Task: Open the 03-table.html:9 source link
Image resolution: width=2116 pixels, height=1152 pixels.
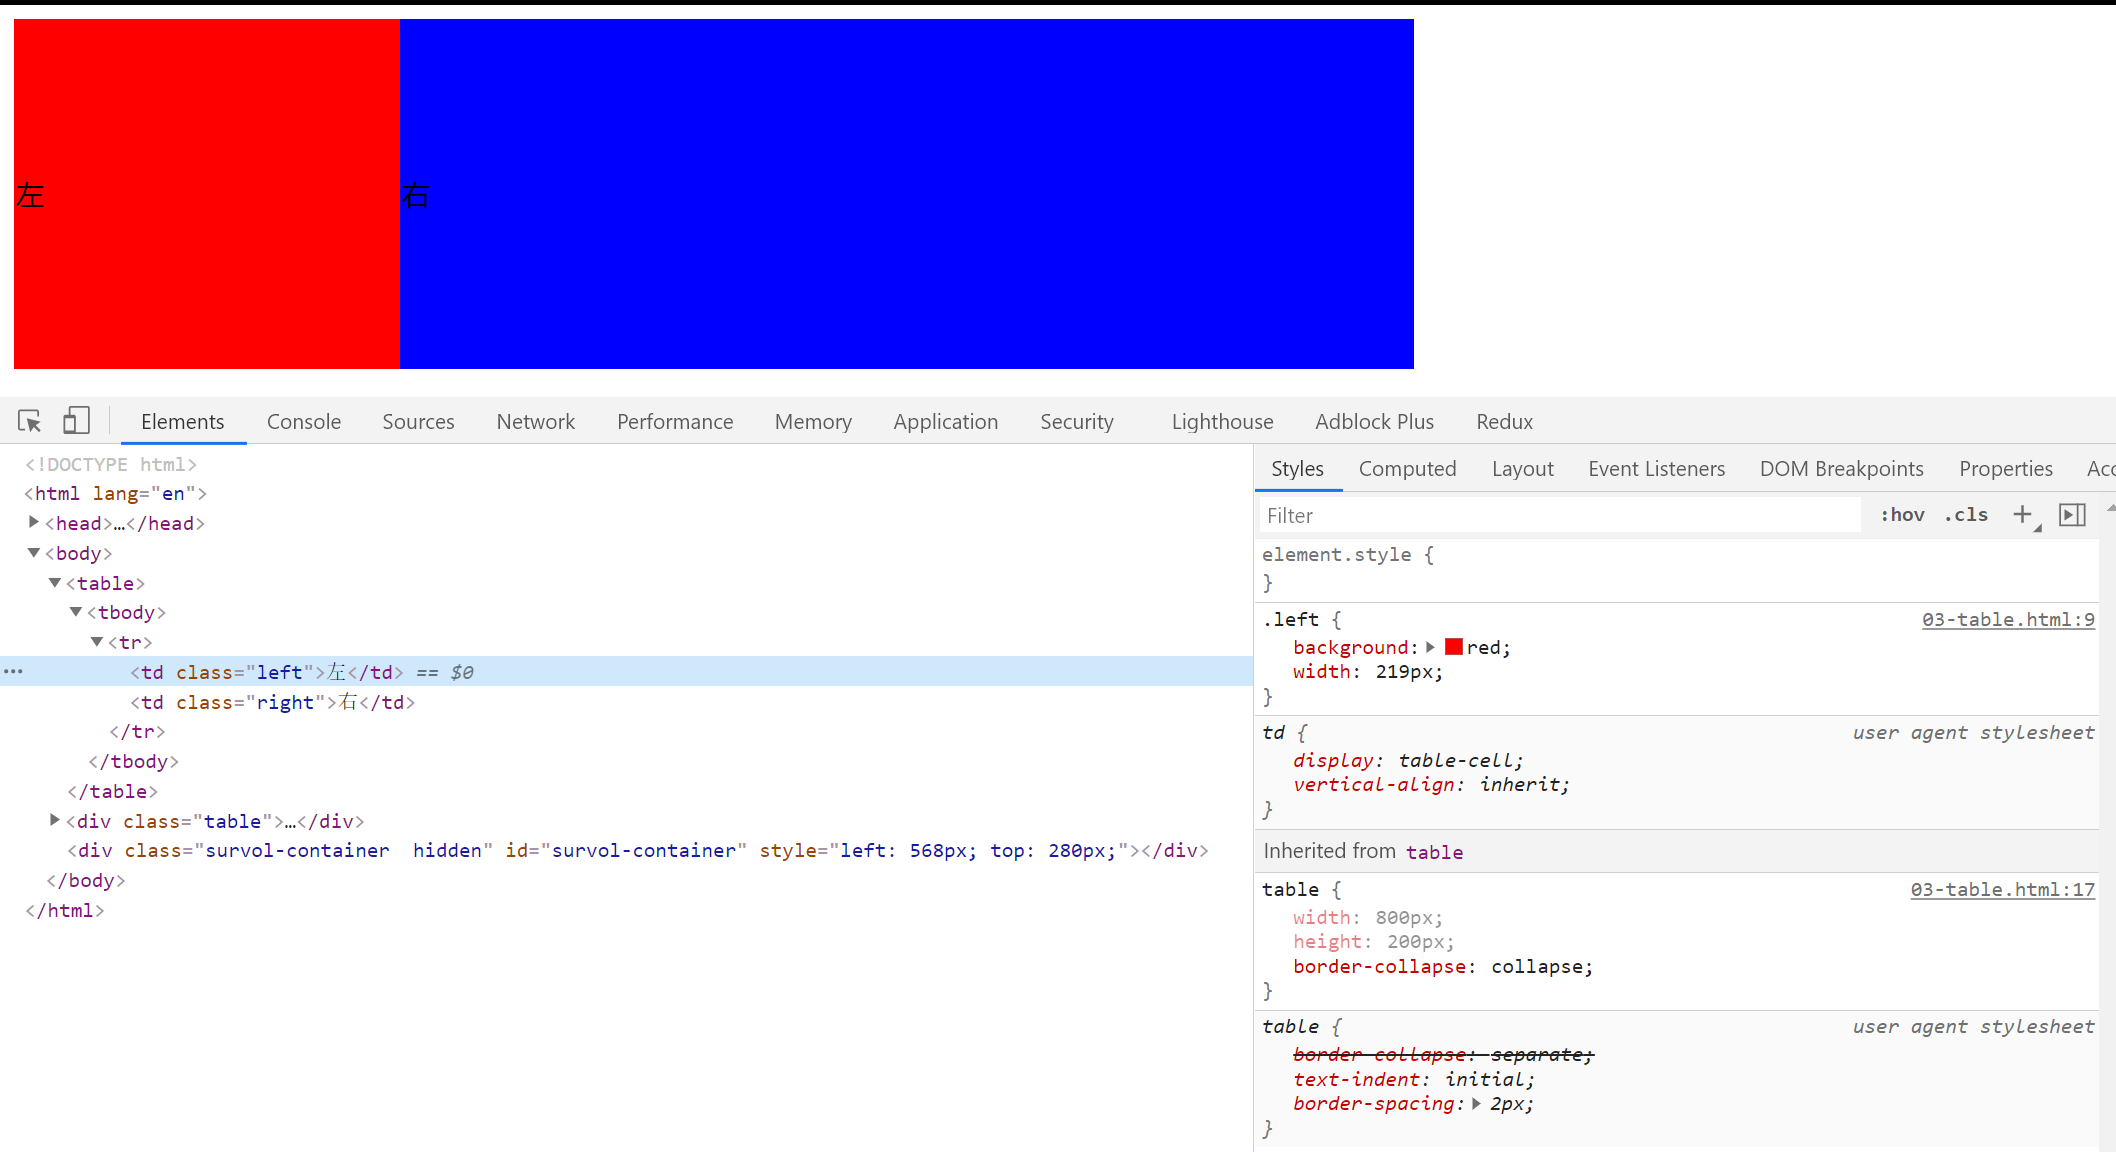Action: [x=2008, y=619]
